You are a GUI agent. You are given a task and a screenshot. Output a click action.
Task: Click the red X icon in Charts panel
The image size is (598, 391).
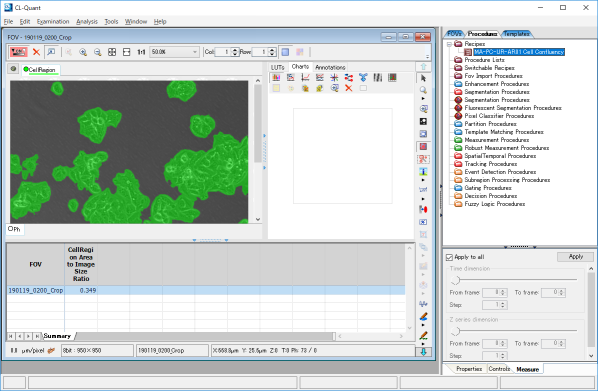pyautogui.click(x=349, y=88)
